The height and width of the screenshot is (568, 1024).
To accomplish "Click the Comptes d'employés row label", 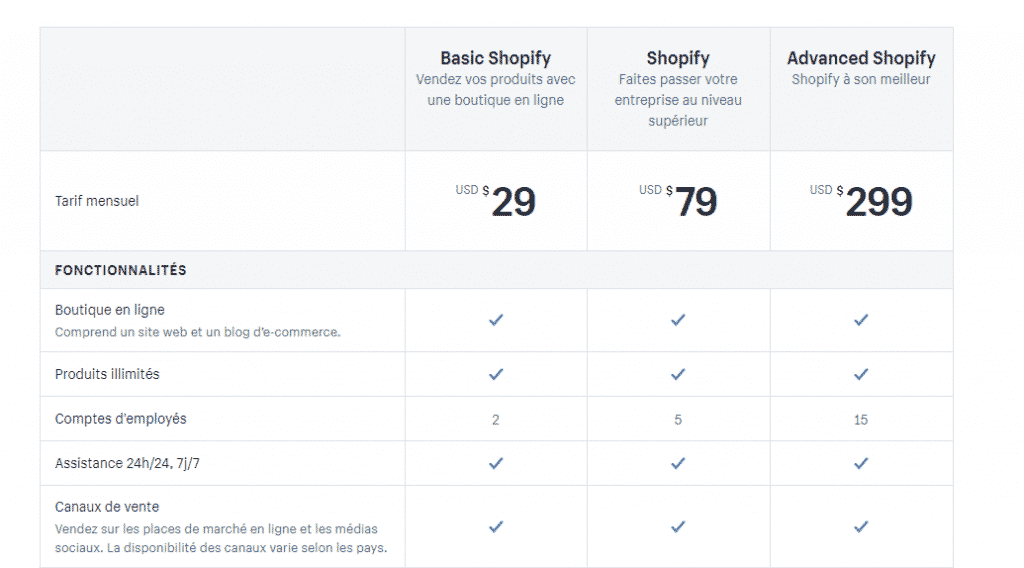I will [x=121, y=419].
